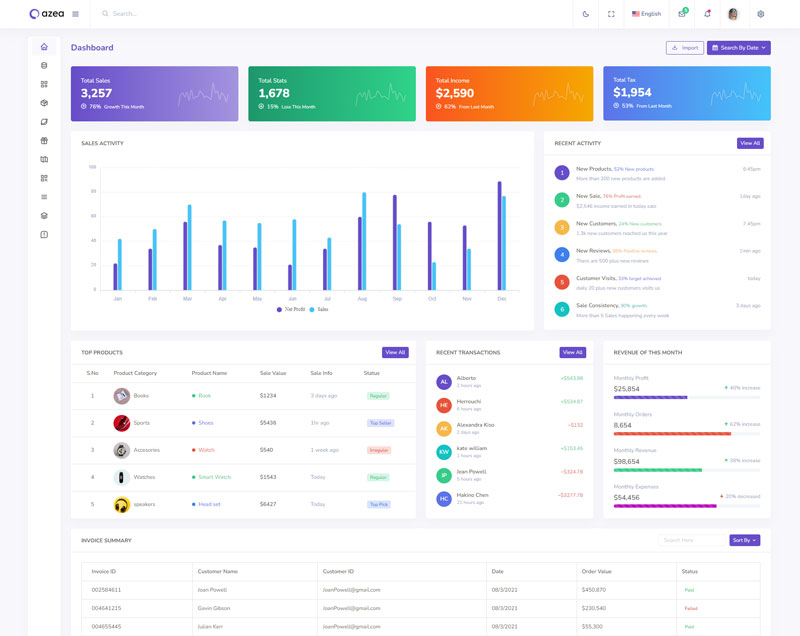This screenshot has width=800, height=636.
Task: Enter fullscreen mode via header icon
Action: pos(611,14)
